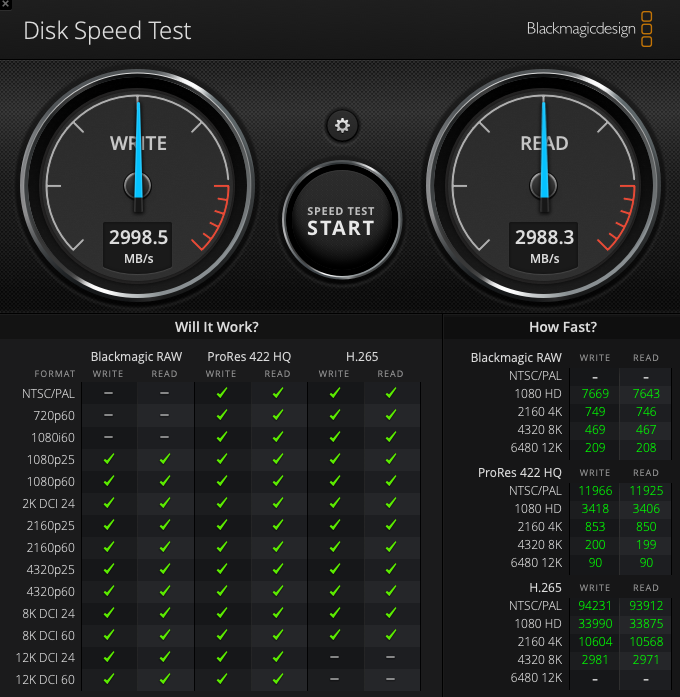Image resolution: width=680 pixels, height=697 pixels.
Task: Click the ProRes 422 HQ heading in How Fast
Action: coord(520,473)
